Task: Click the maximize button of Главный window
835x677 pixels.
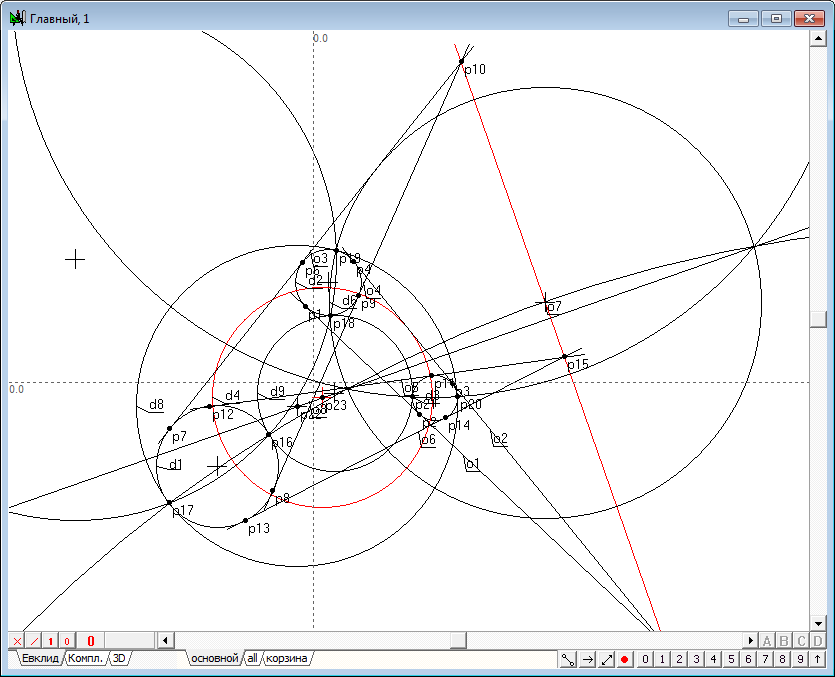Action: (x=776, y=19)
